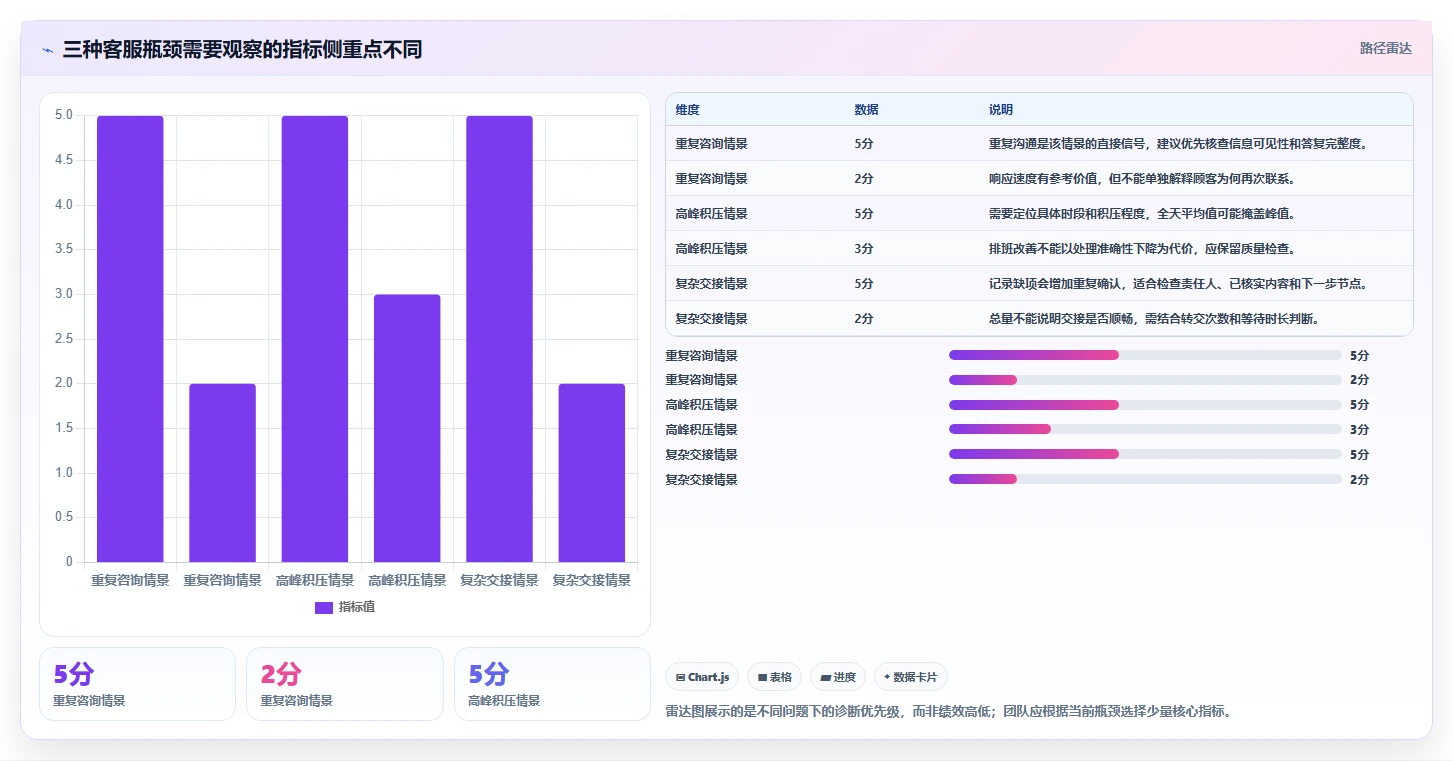Click the footnote starting 雷达图展示的是

[948, 712]
